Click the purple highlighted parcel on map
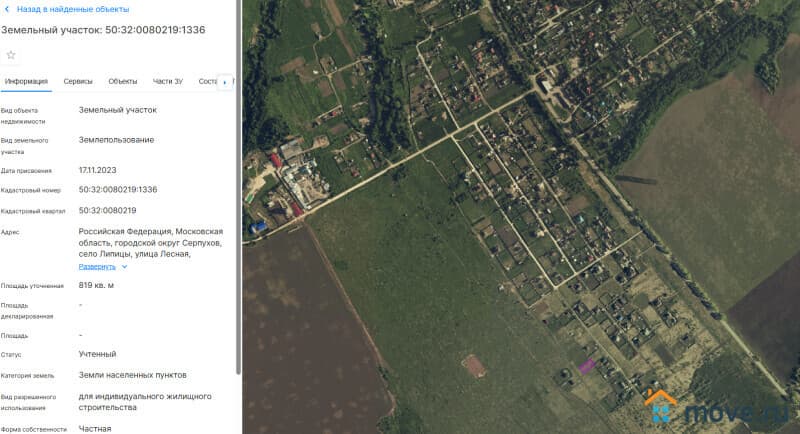The width and height of the screenshot is (800, 434). point(587,365)
